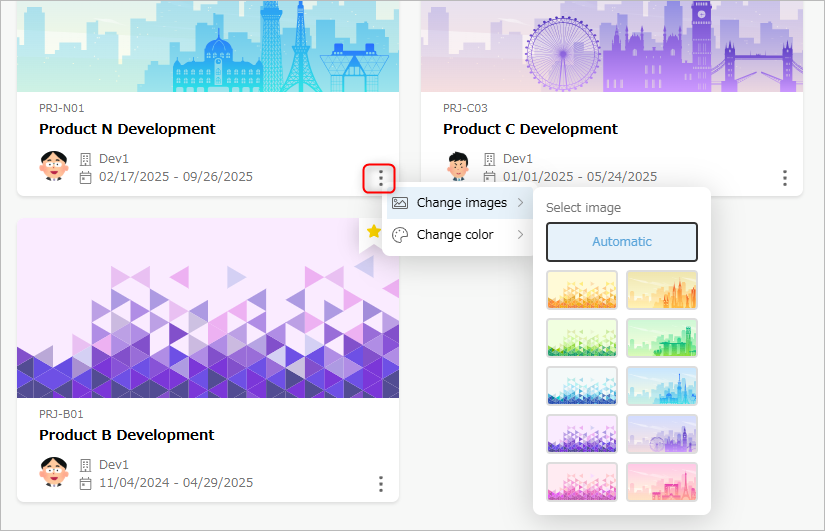The image size is (825, 531).
Task: Click the purple triangle banner on Product B card
Action: coord(208,308)
